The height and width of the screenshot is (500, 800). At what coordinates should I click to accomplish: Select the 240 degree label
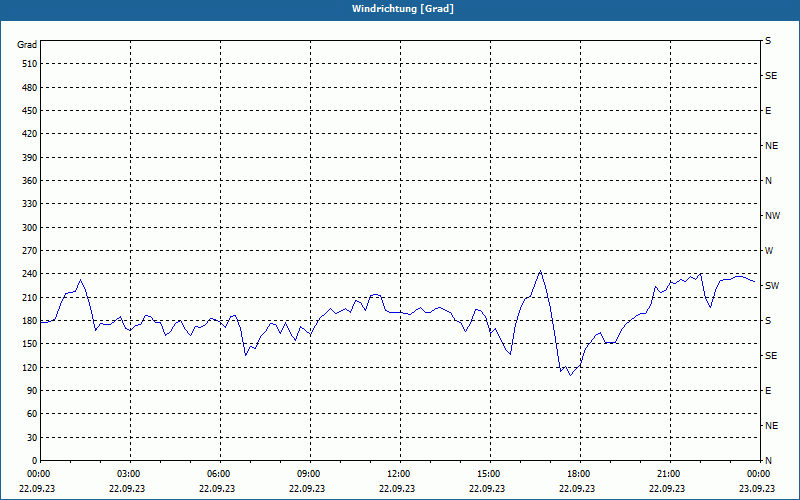click(x=30, y=274)
